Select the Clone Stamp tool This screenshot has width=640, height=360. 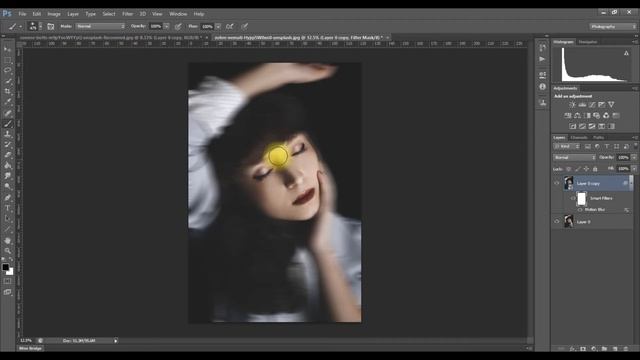(x=7, y=134)
